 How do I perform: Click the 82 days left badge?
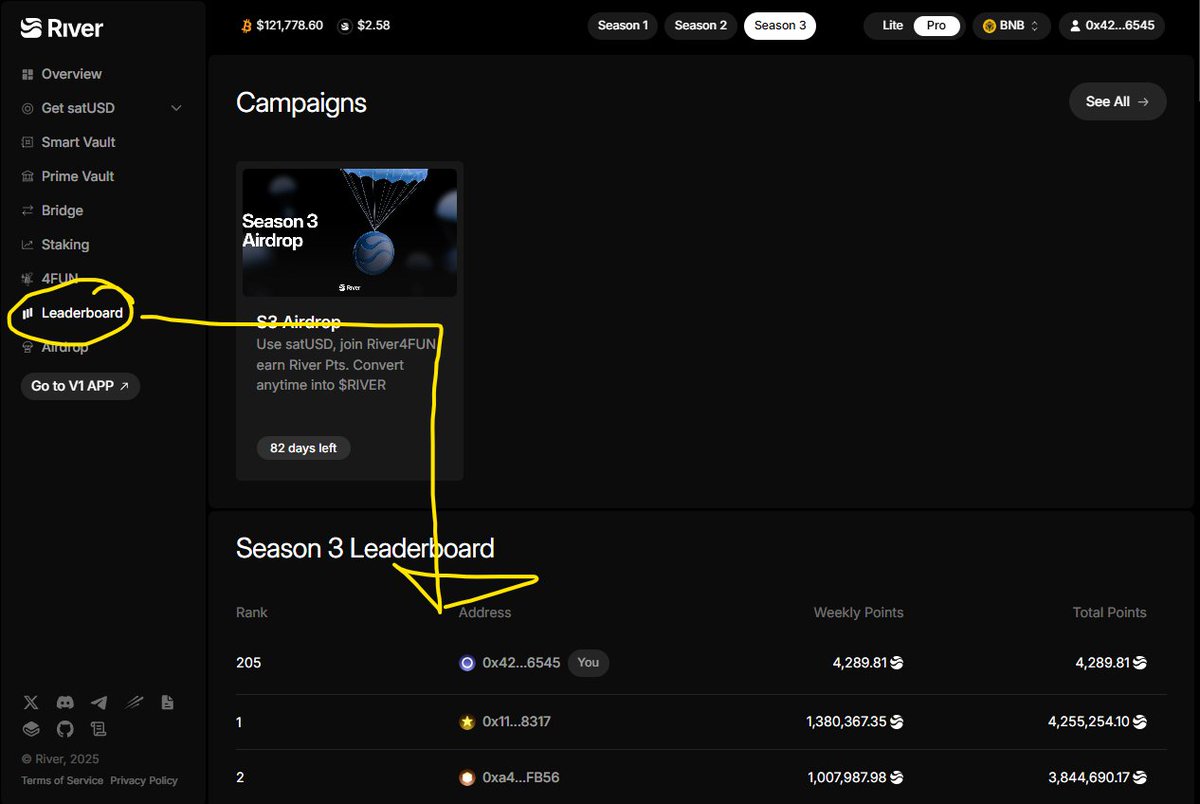303,448
